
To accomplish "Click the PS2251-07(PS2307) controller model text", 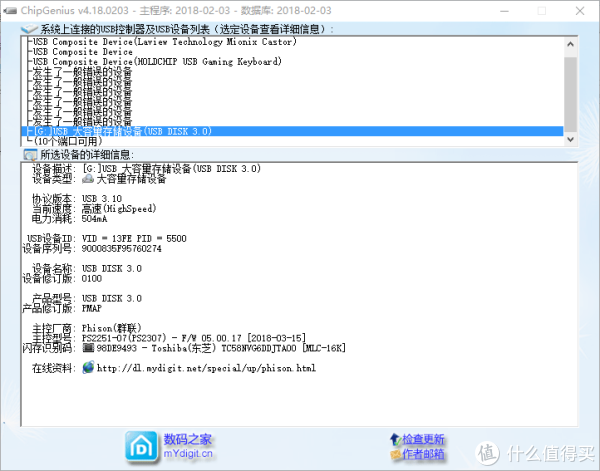I will pos(124,338).
